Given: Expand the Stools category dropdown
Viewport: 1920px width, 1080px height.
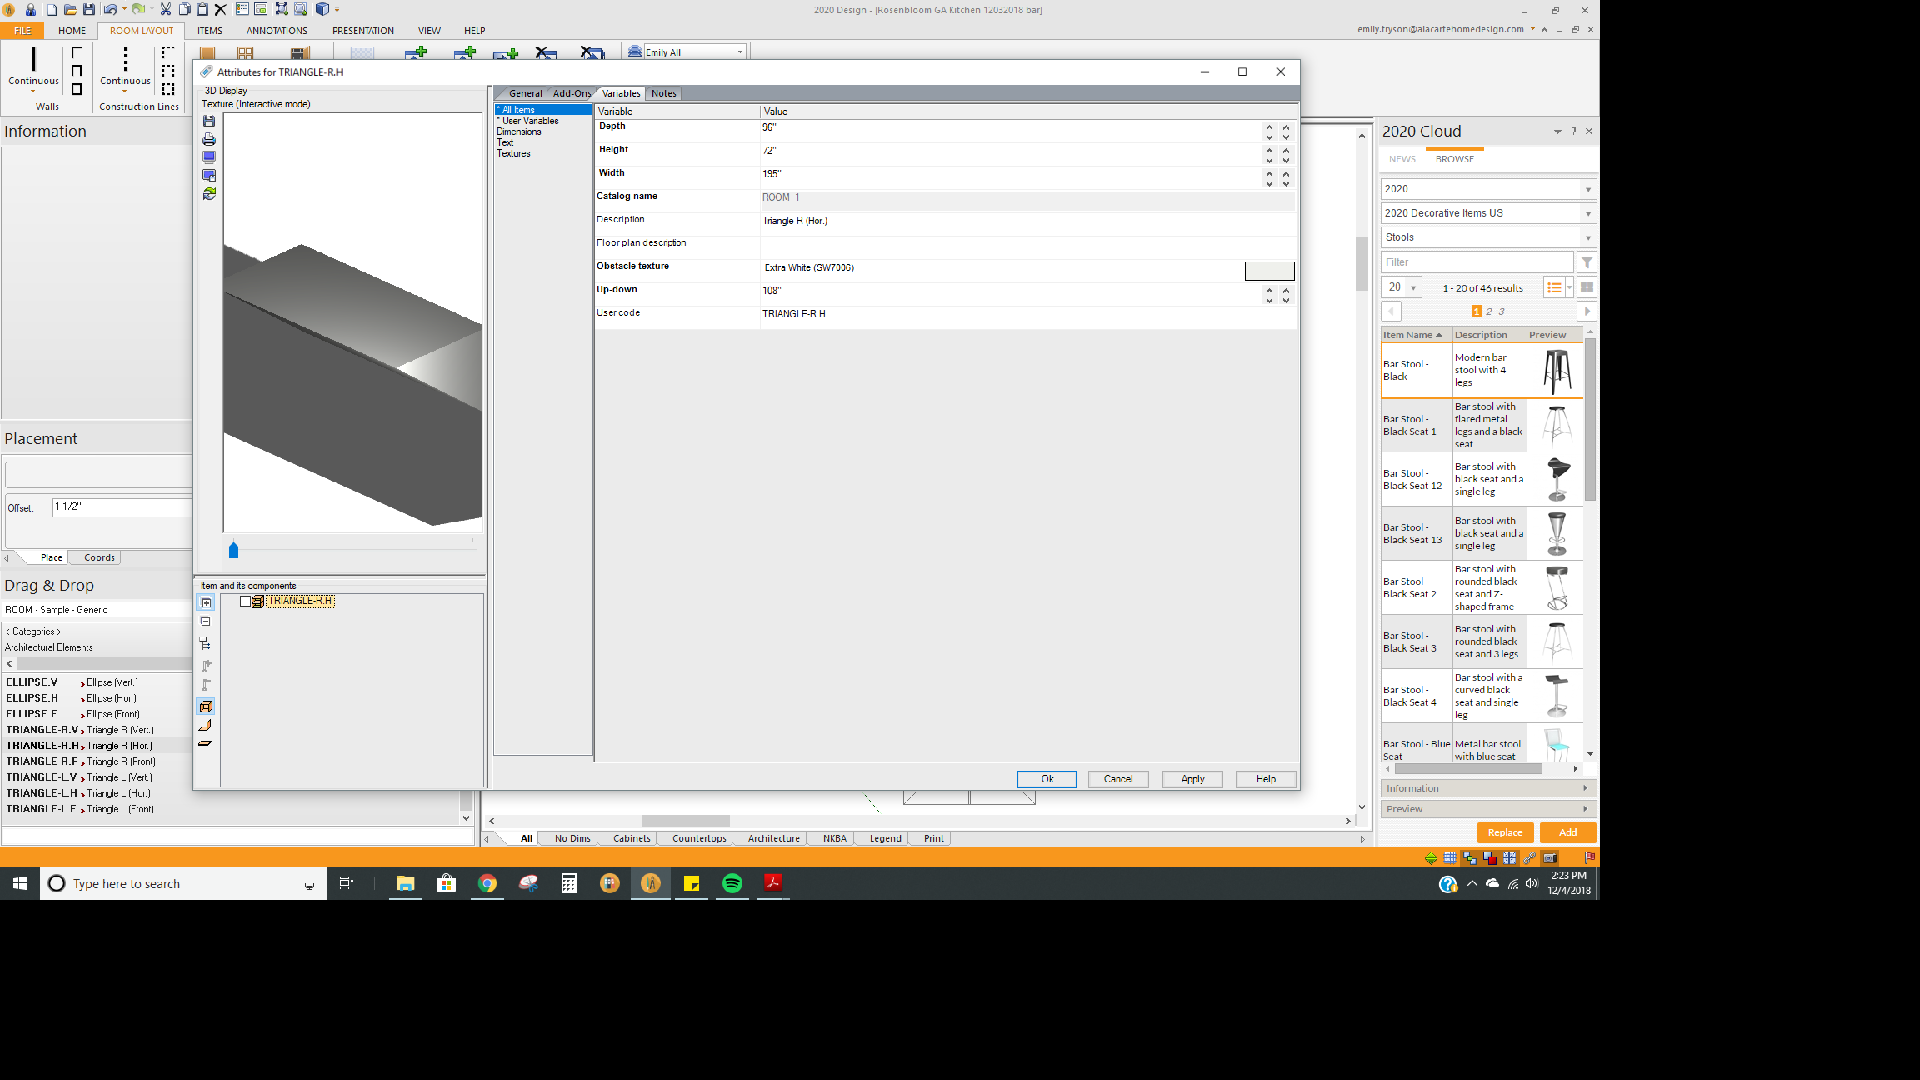Looking at the screenshot, I should (1587, 238).
